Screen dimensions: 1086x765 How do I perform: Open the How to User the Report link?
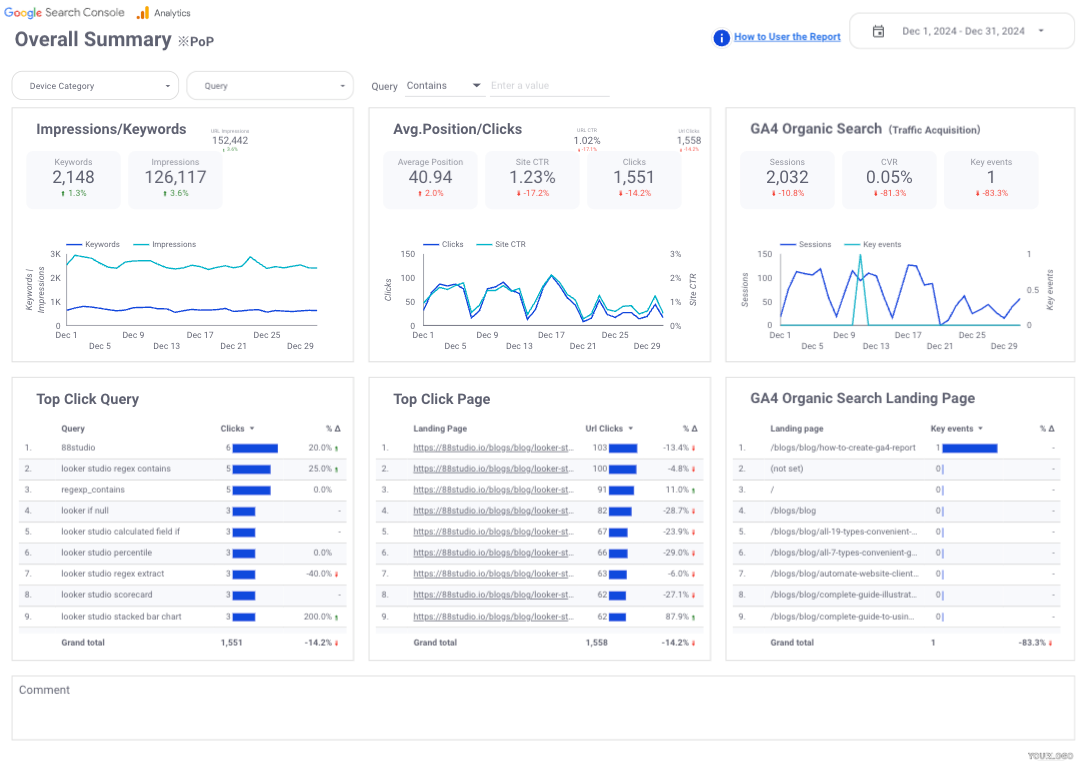tap(787, 37)
